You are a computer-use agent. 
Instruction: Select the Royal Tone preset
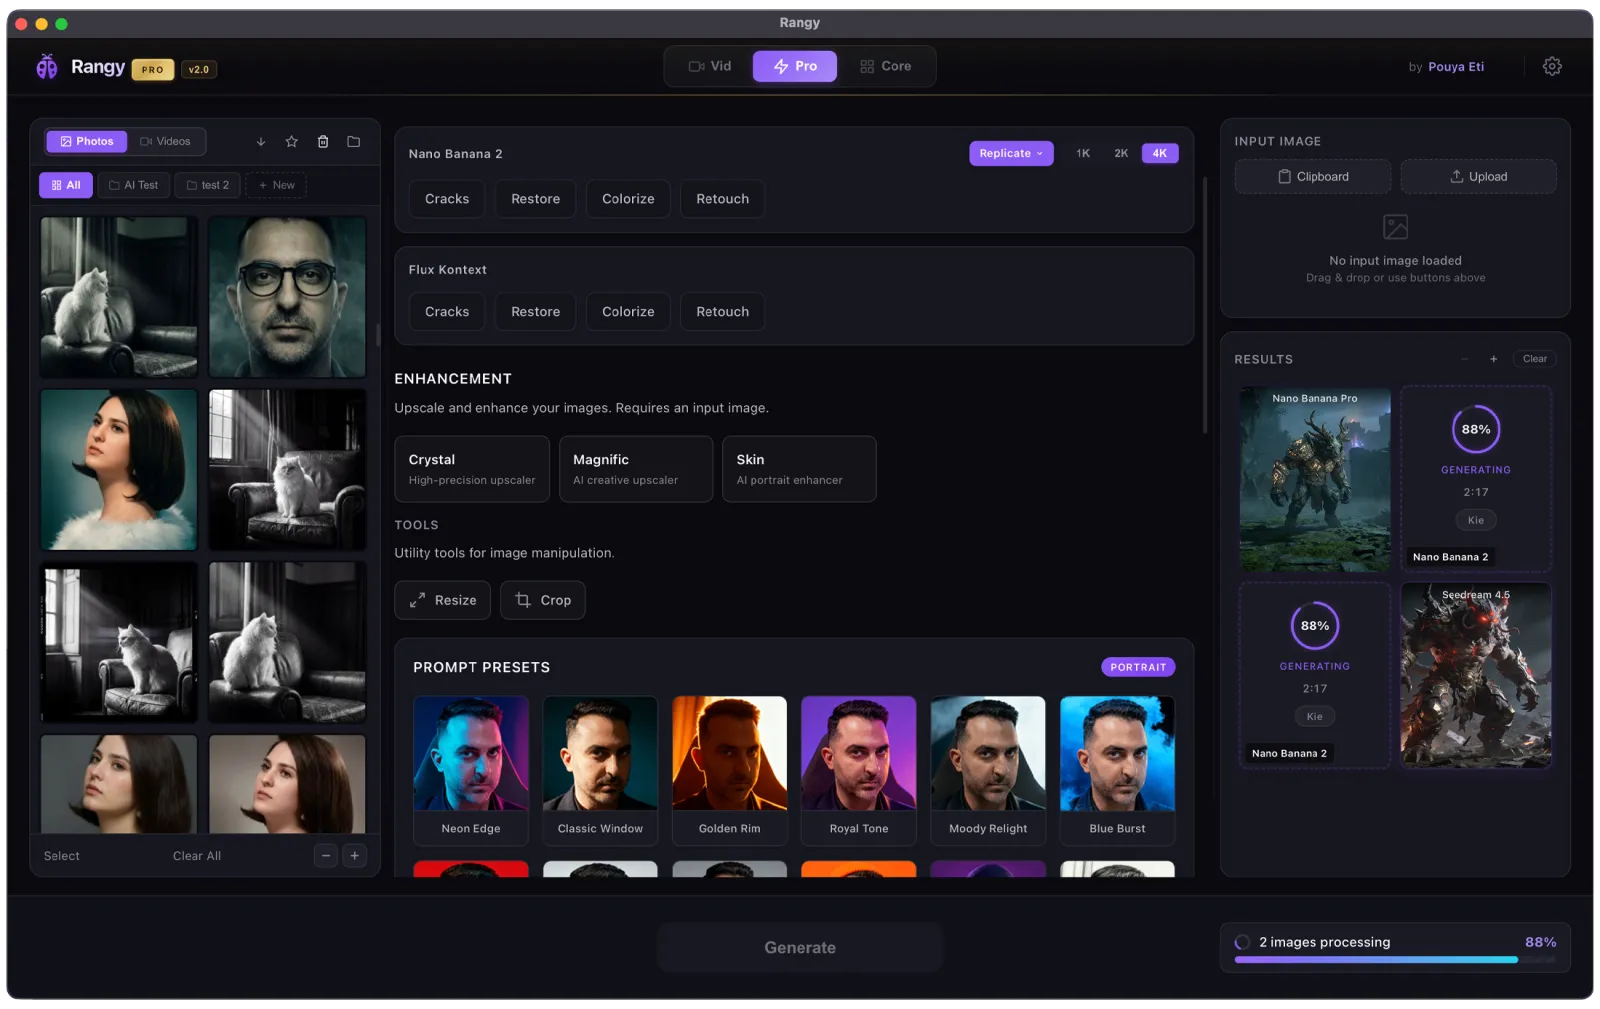[858, 771]
